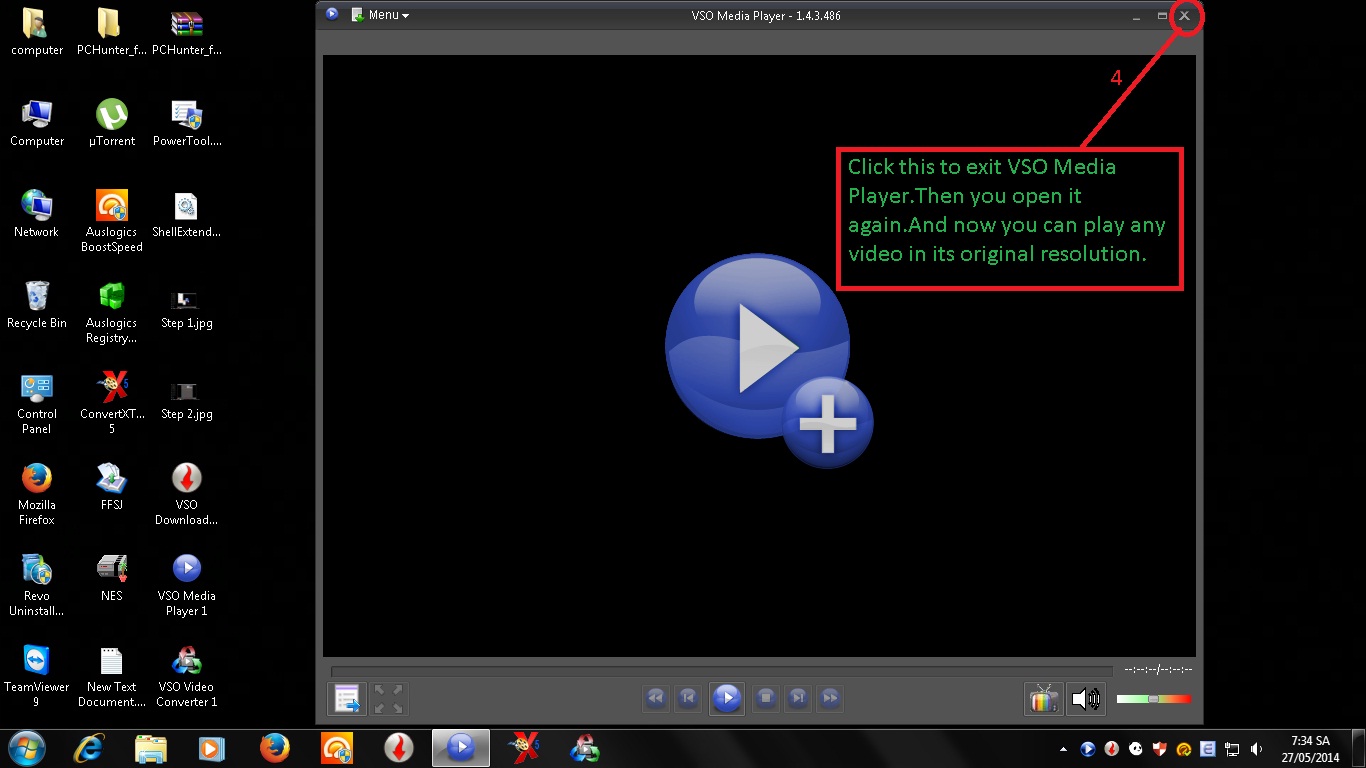Screen dimensions: 1366x768
Task: Select the New Text Document desktop file
Action: (x=111, y=676)
